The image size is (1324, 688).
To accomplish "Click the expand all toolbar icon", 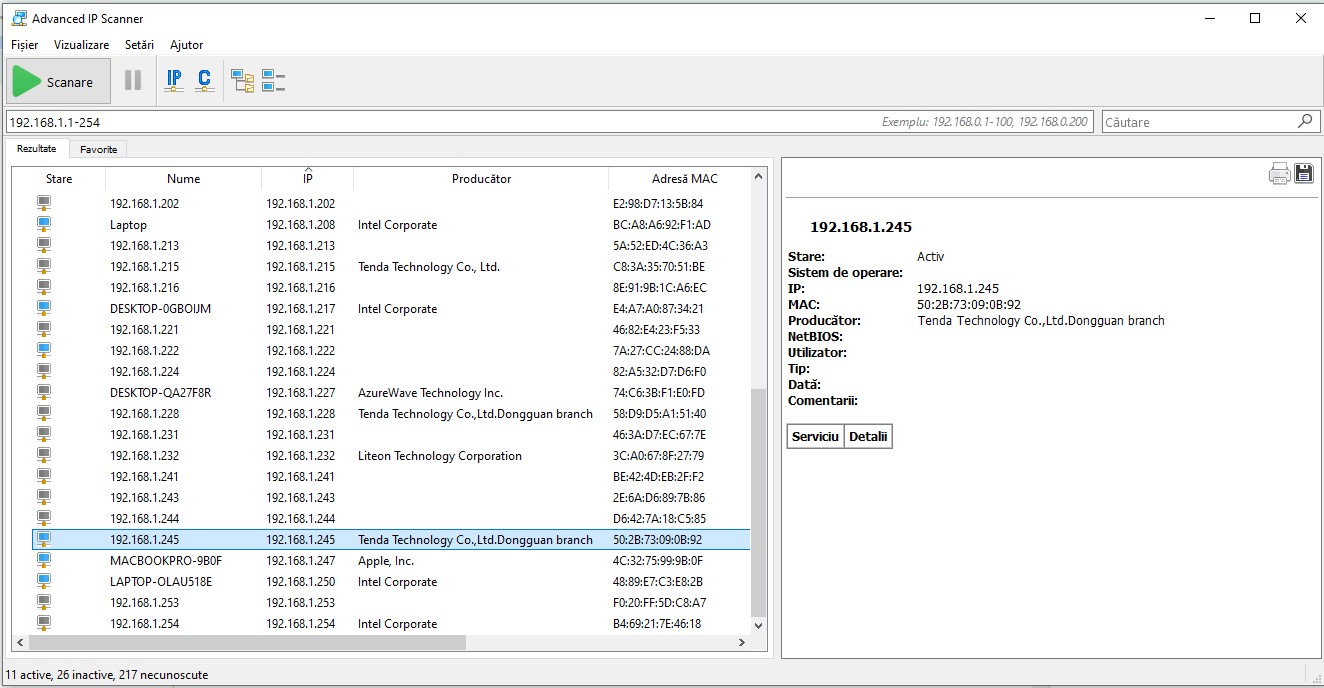I will 243,81.
